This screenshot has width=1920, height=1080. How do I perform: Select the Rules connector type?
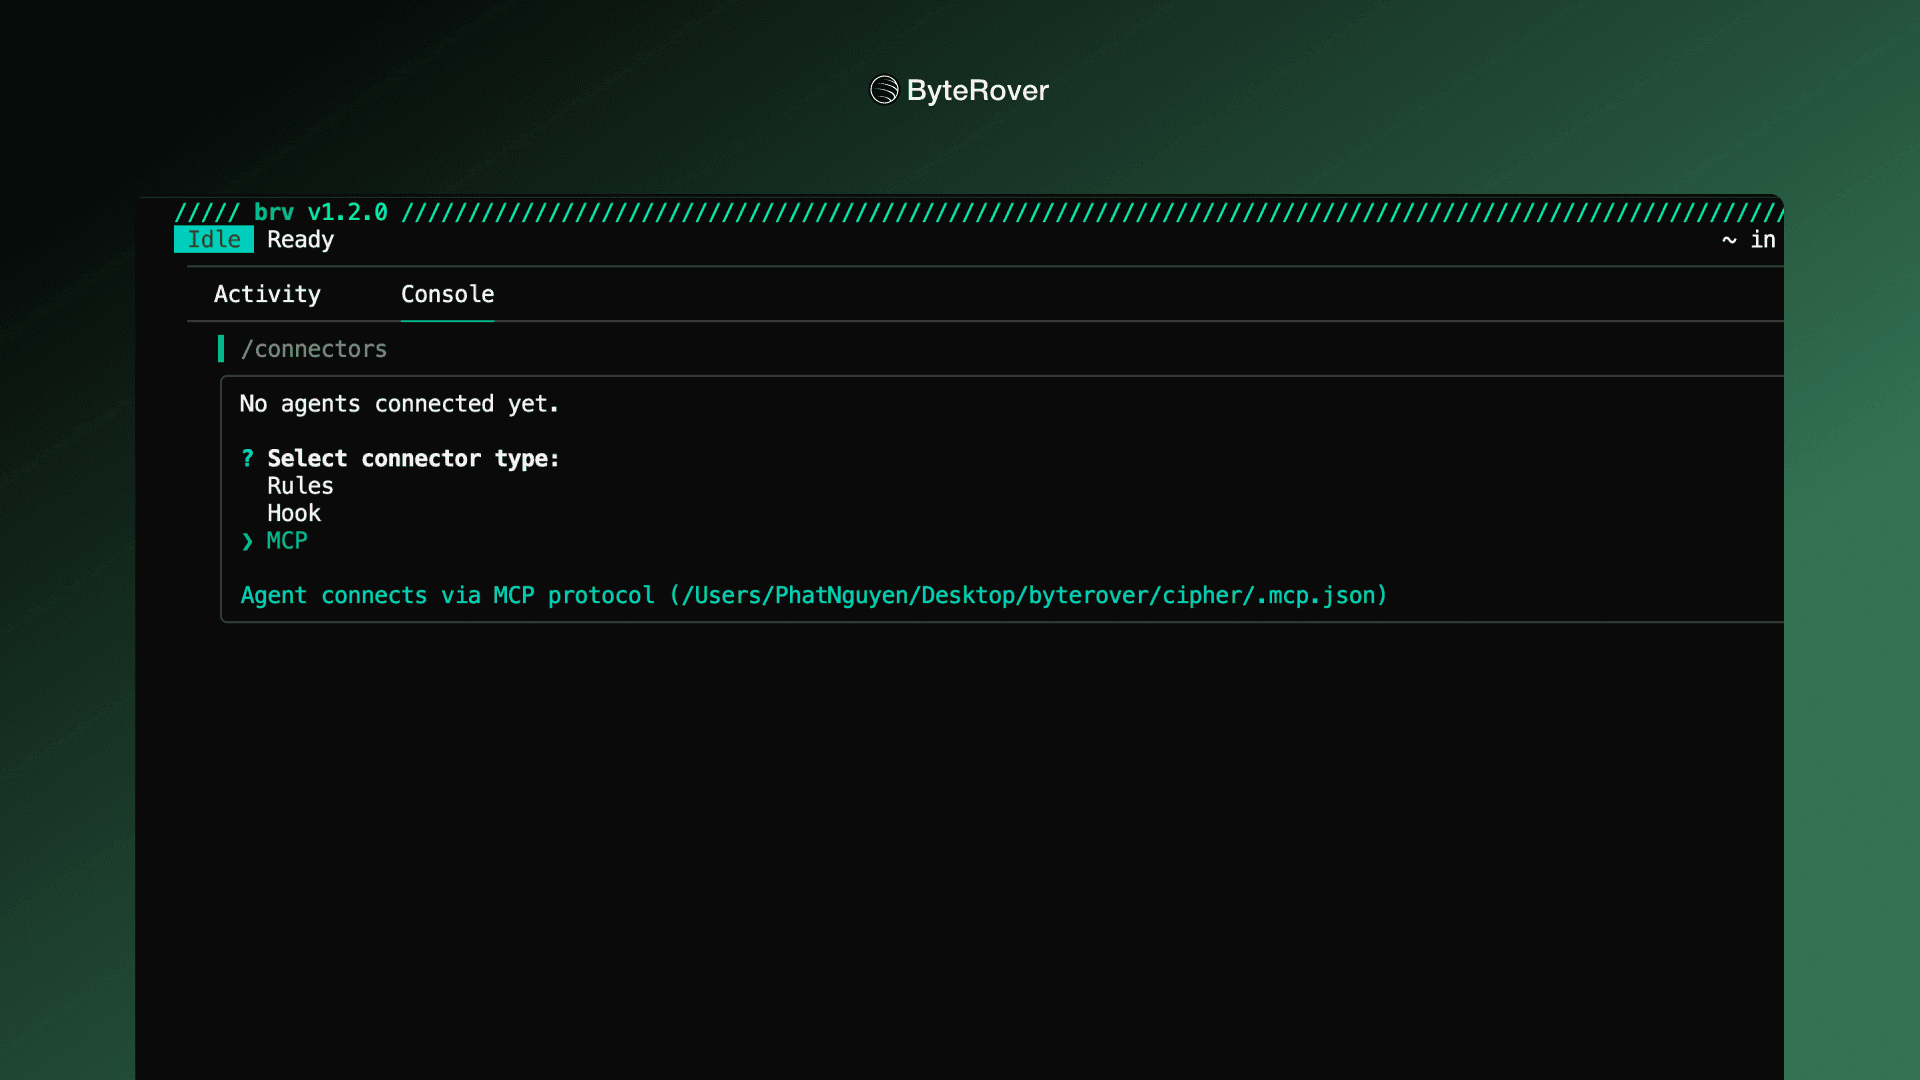tap(300, 486)
